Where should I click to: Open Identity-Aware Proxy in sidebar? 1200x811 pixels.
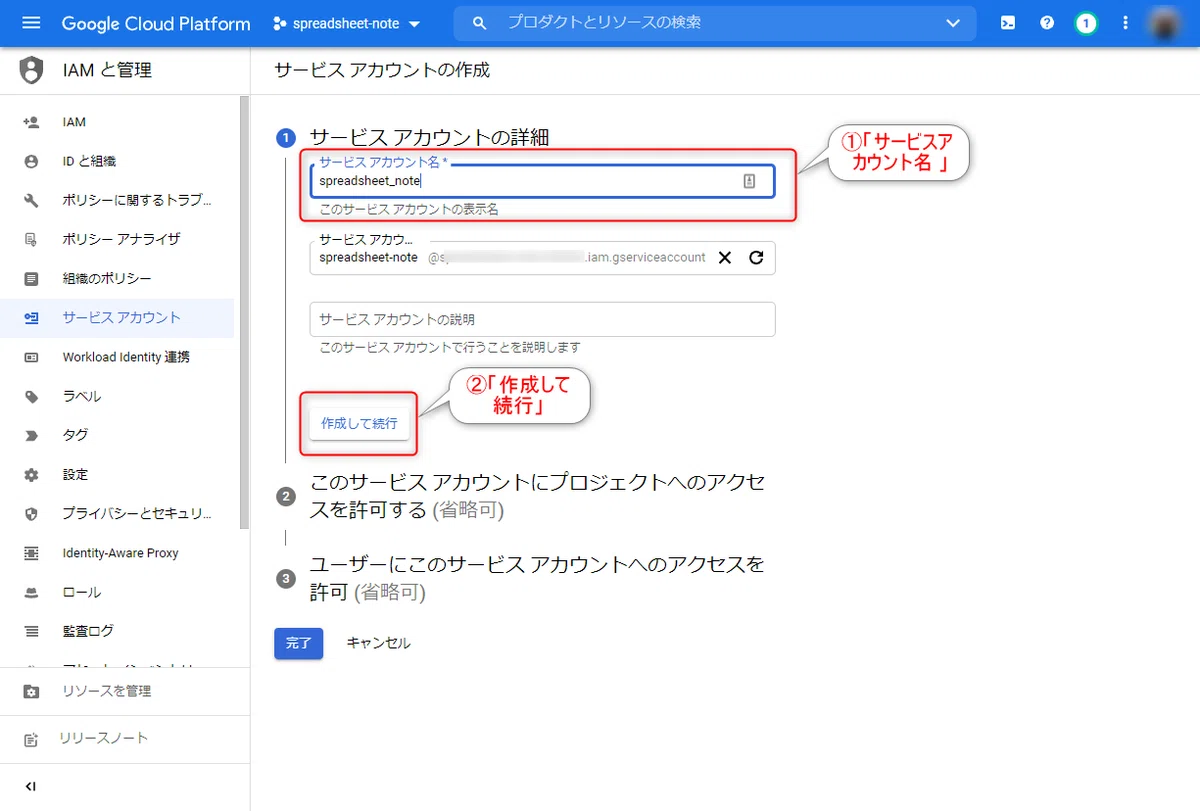point(117,553)
